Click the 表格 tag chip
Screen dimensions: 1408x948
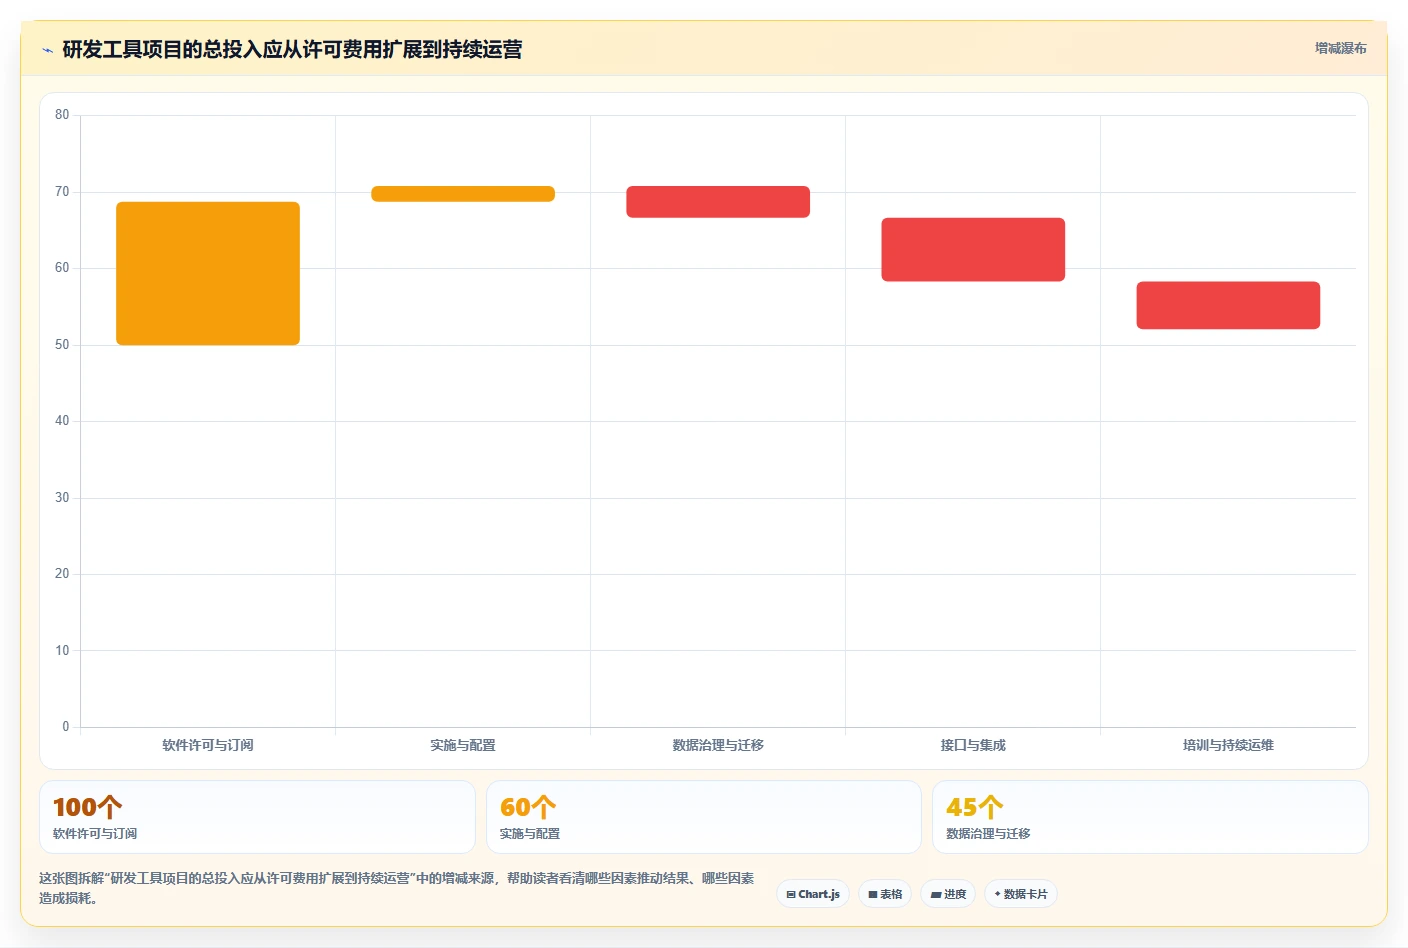[885, 894]
